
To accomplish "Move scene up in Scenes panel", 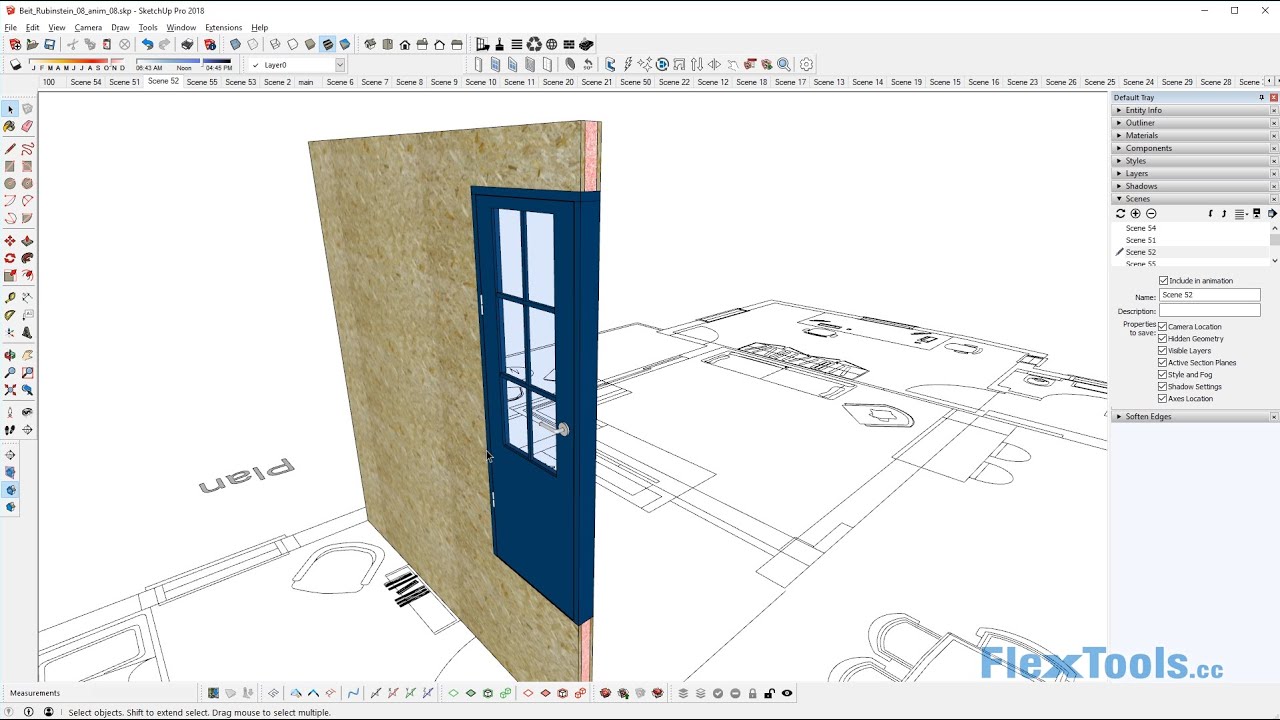I will pos(1224,213).
